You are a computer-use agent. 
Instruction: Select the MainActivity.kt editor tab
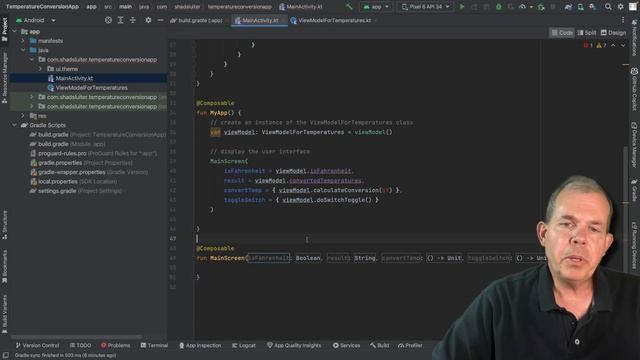[260, 20]
